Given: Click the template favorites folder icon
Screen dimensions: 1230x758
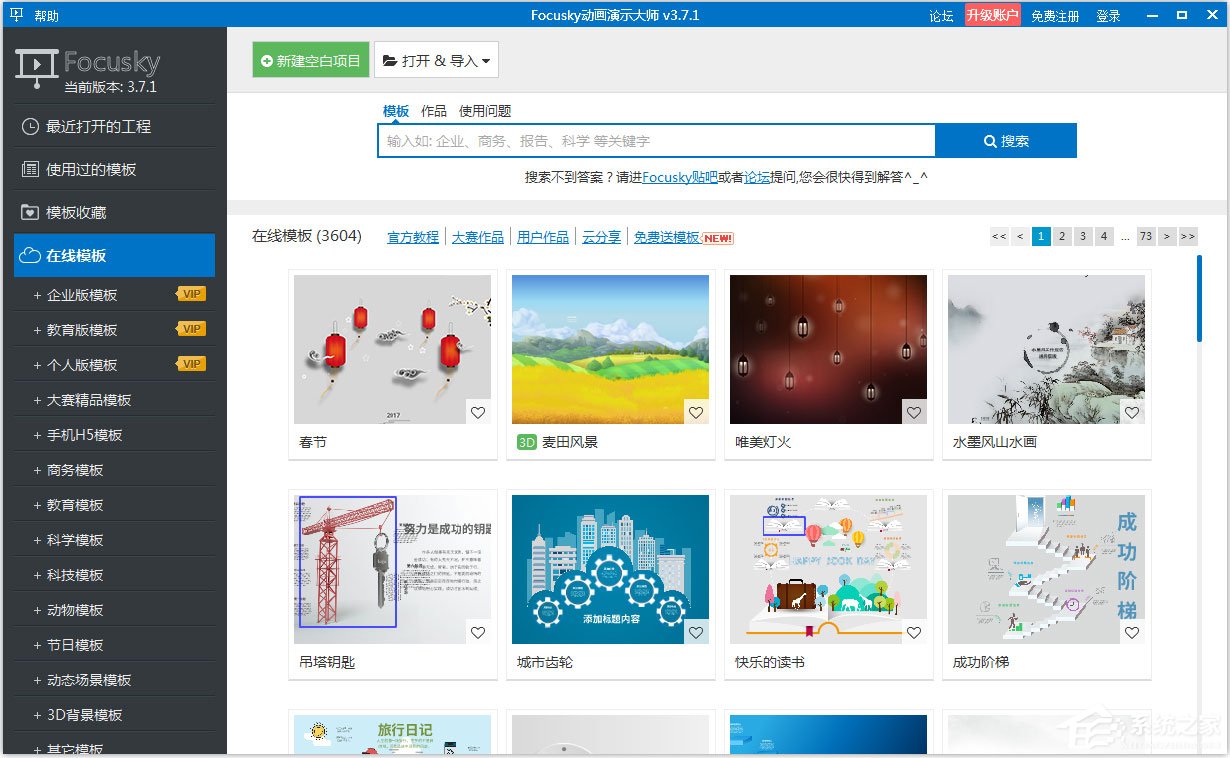Looking at the screenshot, I should click(x=30, y=213).
